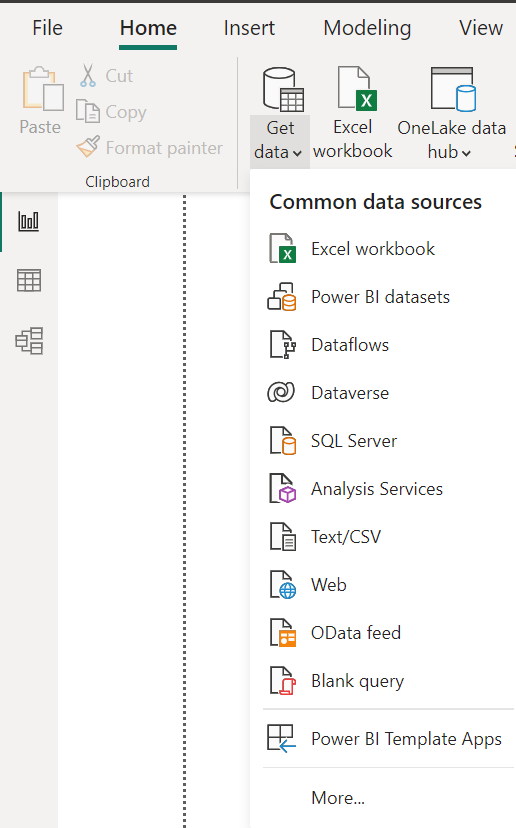Image resolution: width=516 pixels, height=828 pixels.
Task: Select the Power BI datasets icon
Action: point(282,297)
